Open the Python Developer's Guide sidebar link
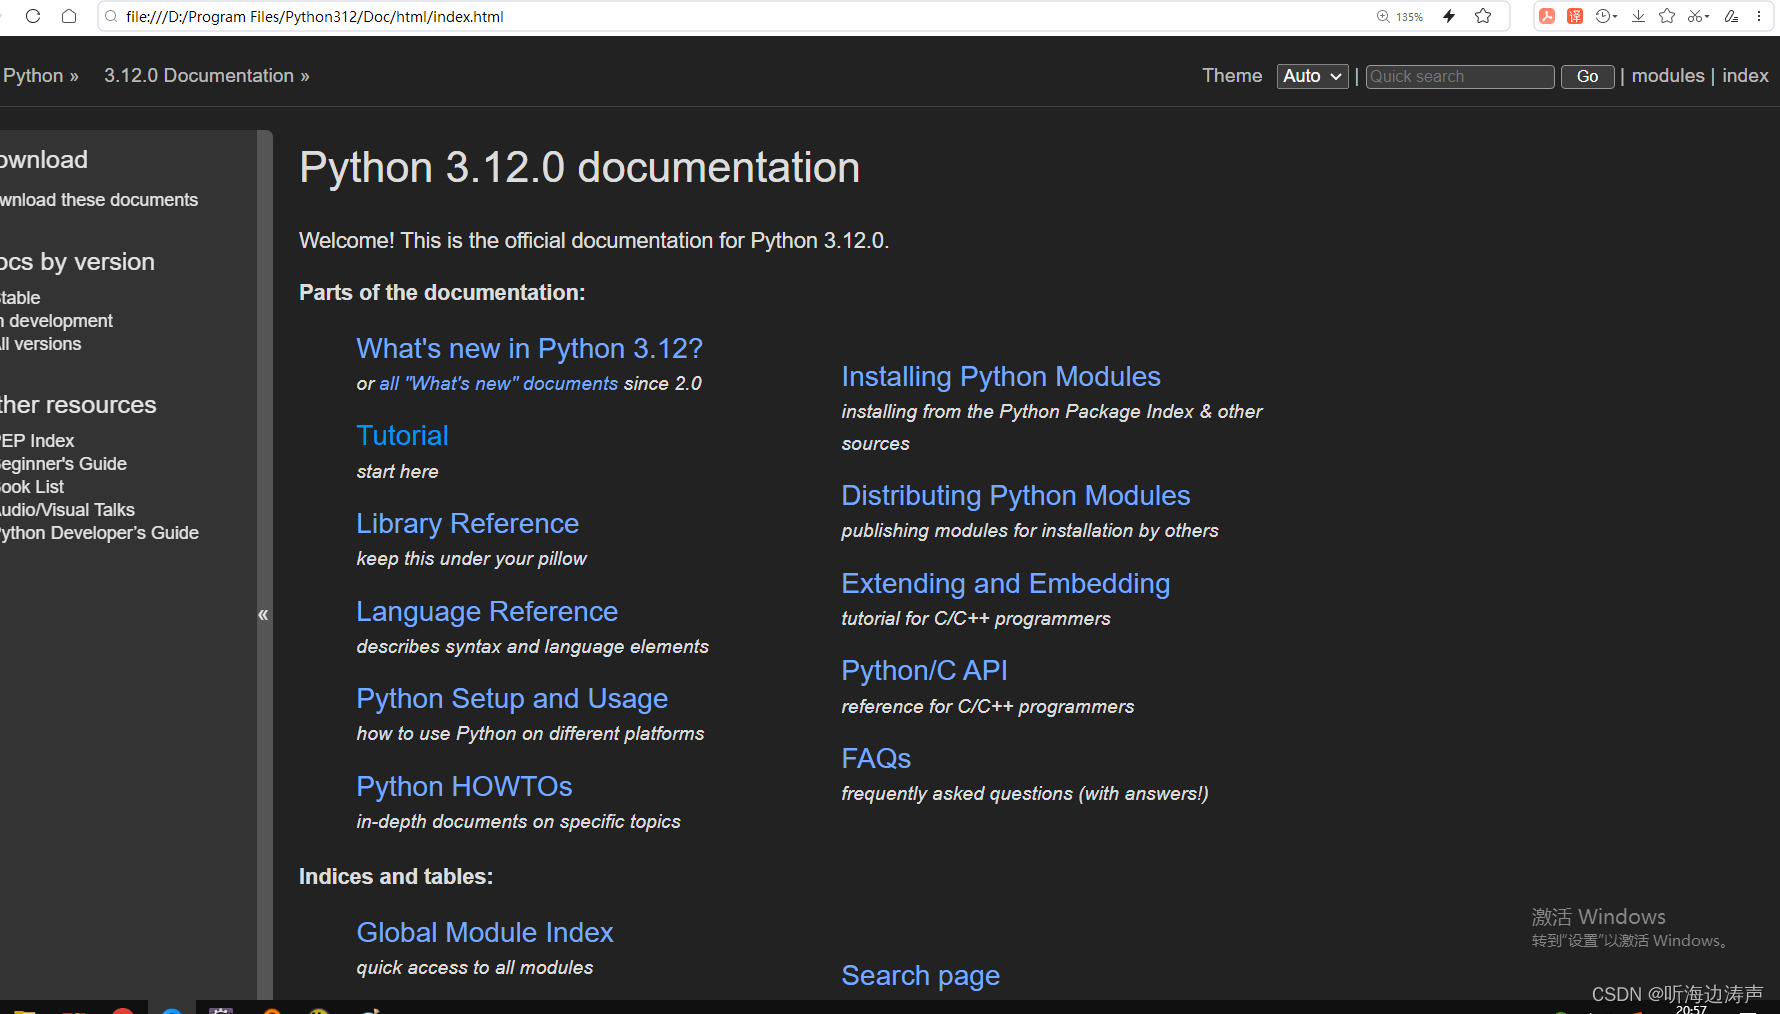This screenshot has width=1780, height=1014. pos(99,533)
